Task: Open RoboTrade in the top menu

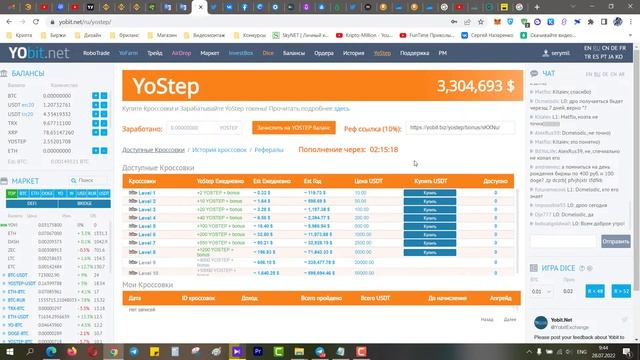Action: (x=96, y=53)
